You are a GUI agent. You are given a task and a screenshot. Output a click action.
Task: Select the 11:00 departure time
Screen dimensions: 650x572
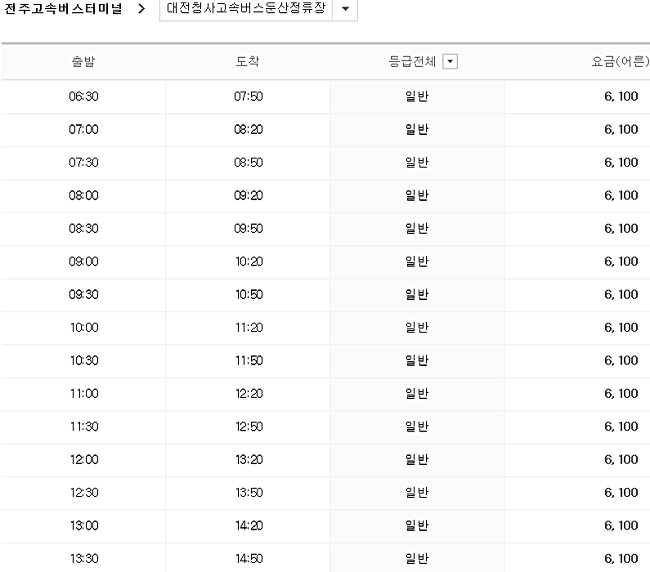[x=84, y=393]
